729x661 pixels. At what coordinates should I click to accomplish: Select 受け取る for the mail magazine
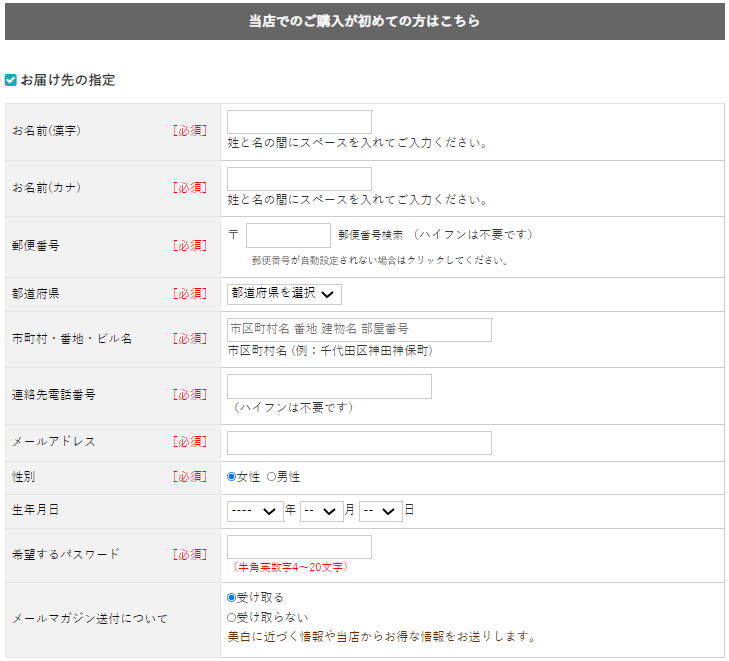[x=232, y=597]
